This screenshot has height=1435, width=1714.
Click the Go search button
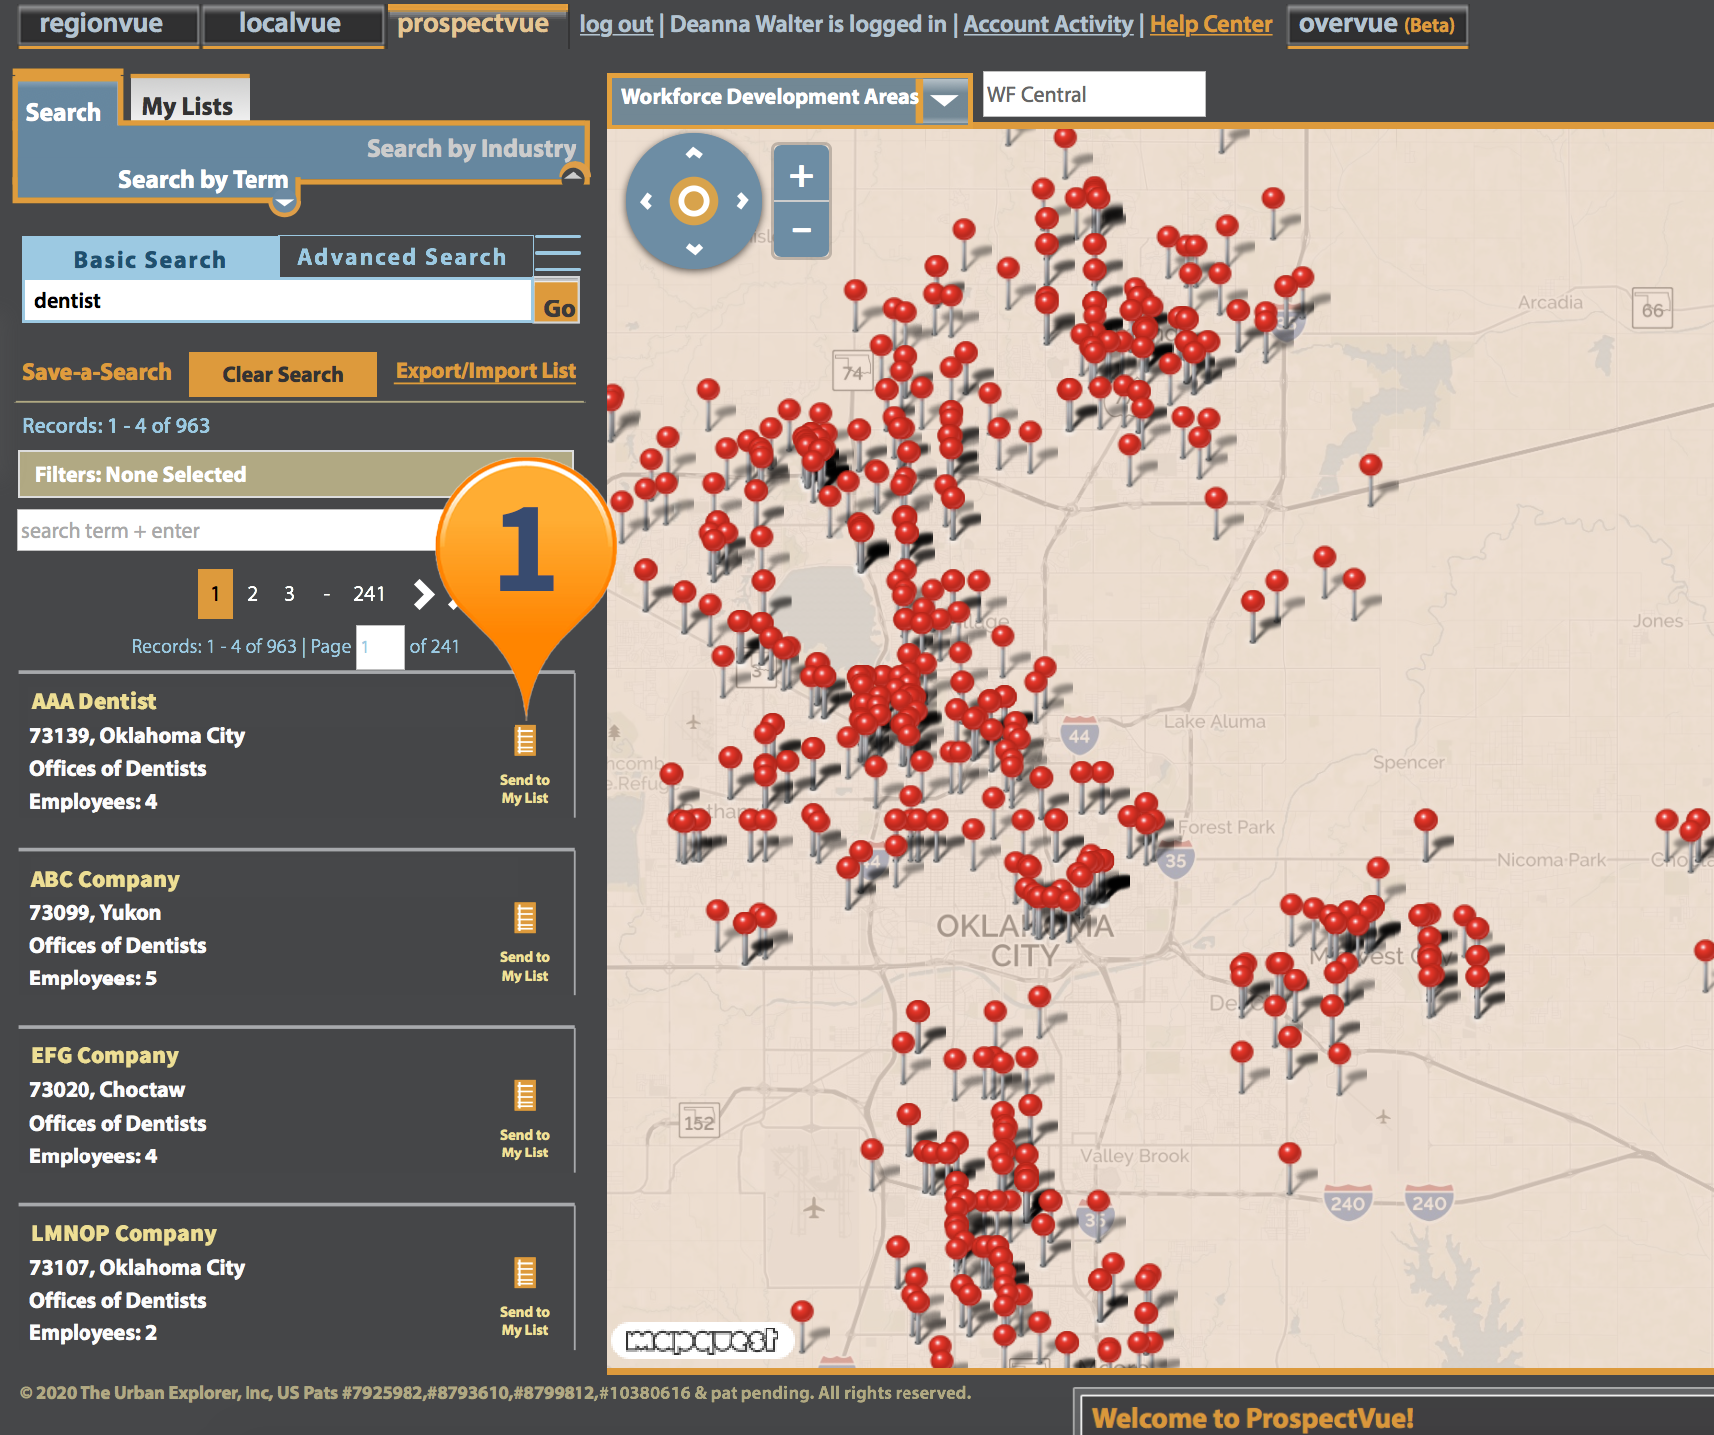tap(557, 303)
